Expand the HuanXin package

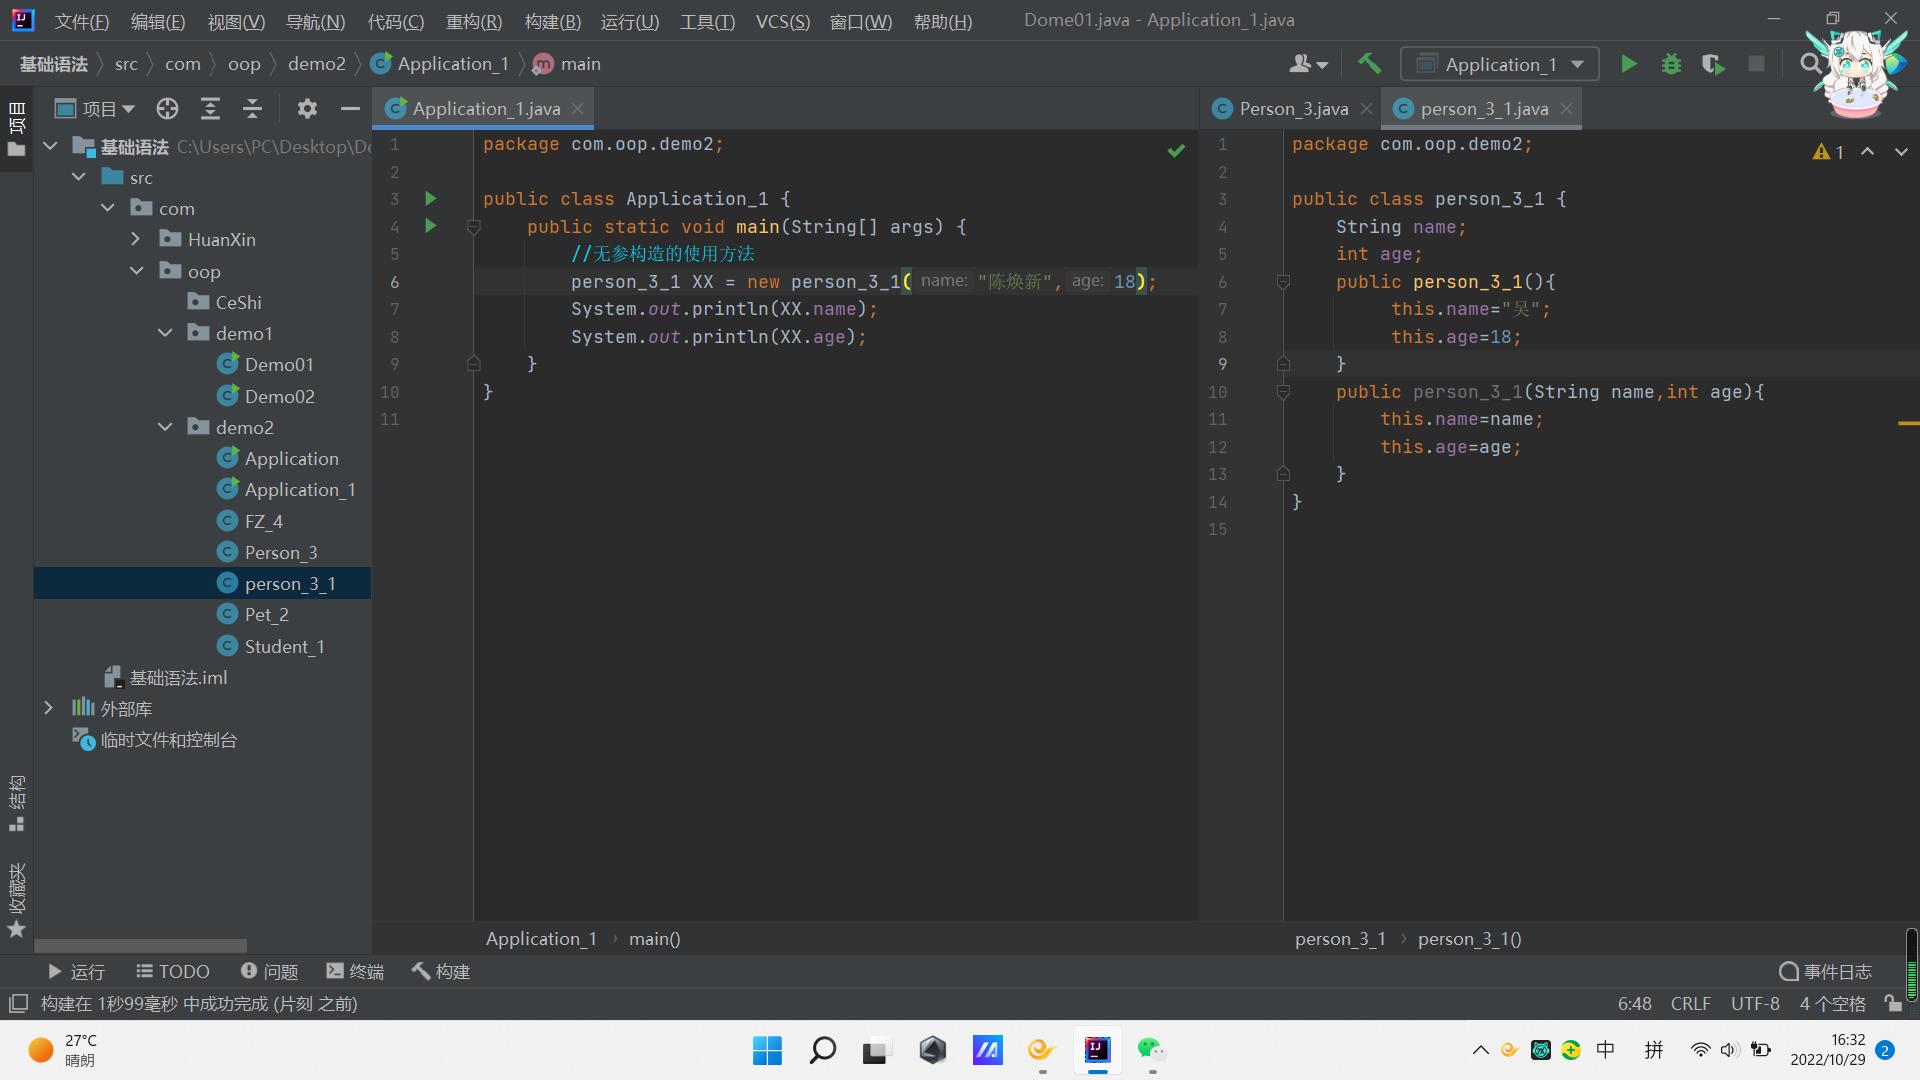point(136,240)
